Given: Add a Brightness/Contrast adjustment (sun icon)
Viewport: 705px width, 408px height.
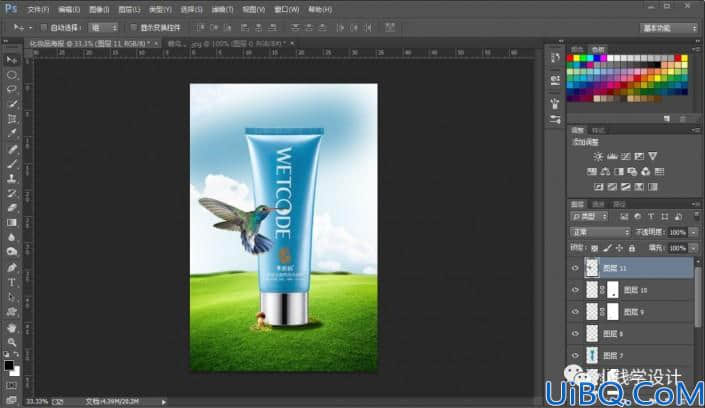Looking at the screenshot, I should (x=598, y=157).
